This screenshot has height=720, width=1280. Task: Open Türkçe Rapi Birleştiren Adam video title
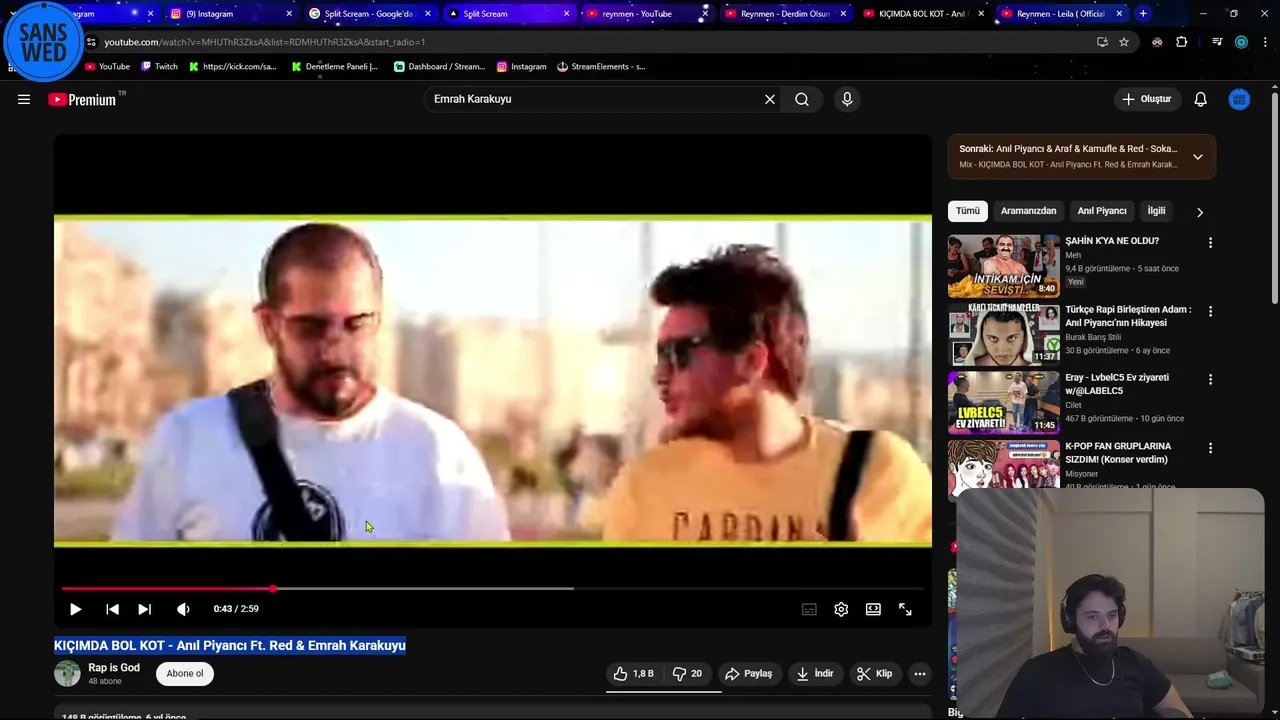click(1128, 316)
